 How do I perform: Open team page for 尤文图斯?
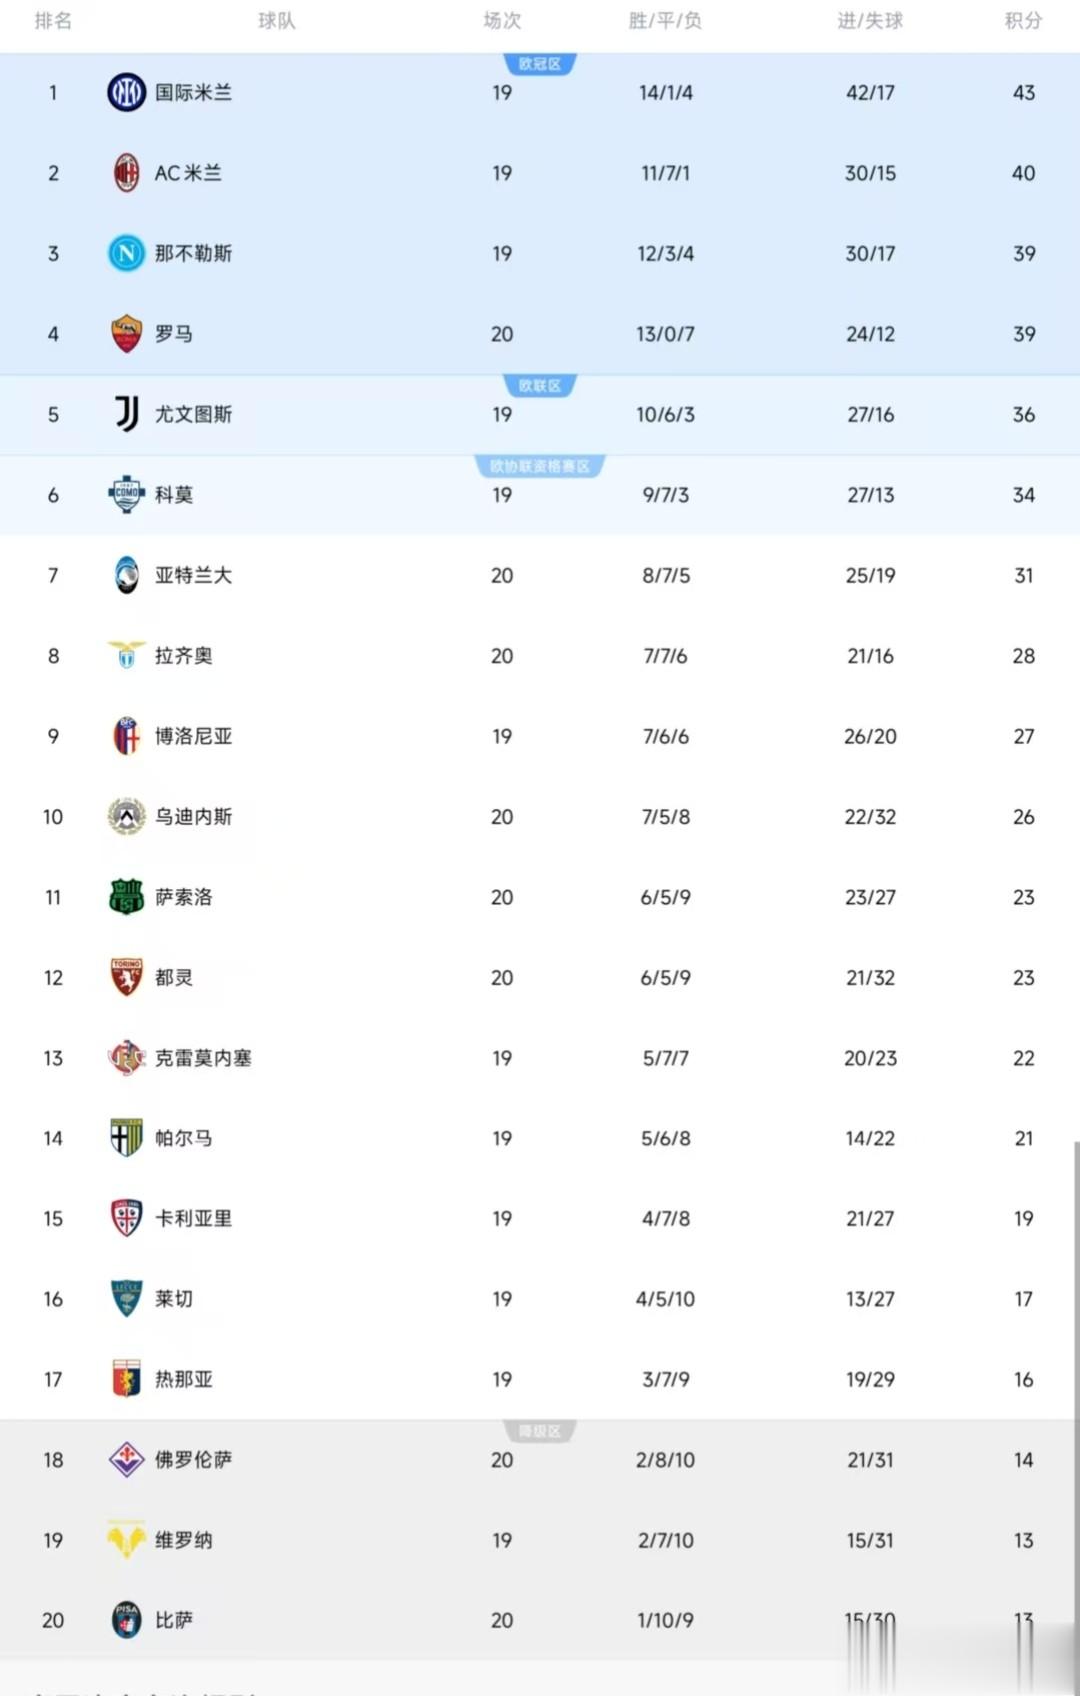[193, 414]
